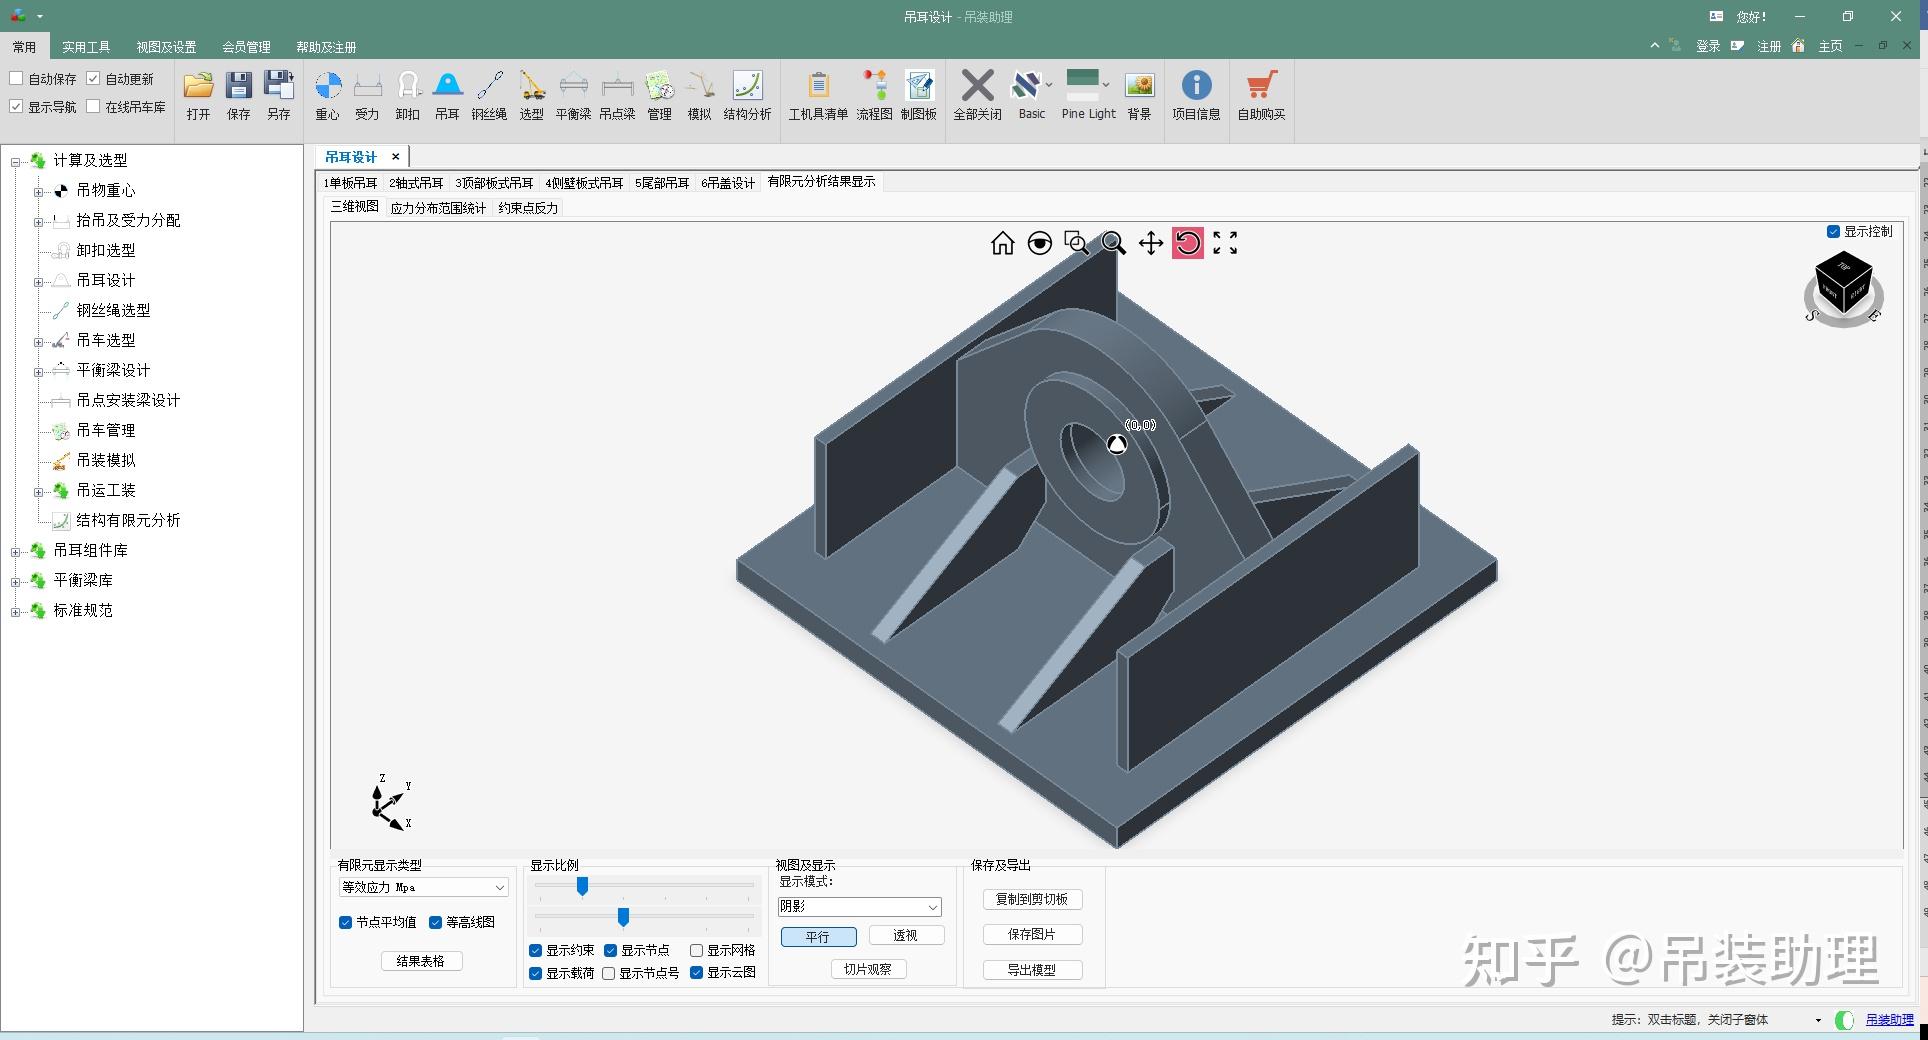Open 项目信息 project info
Image resolution: width=1928 pixels, height=1040 pixels.
(1196, 96)
